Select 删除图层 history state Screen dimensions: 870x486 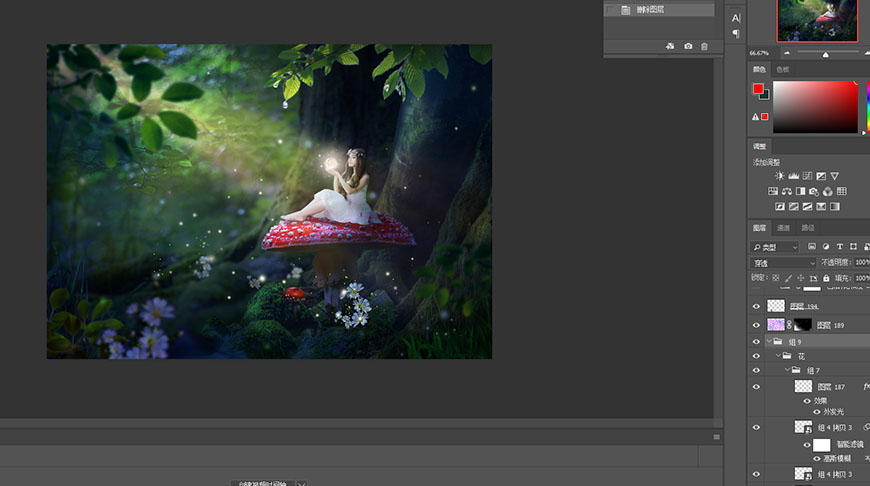pos(659,10)
